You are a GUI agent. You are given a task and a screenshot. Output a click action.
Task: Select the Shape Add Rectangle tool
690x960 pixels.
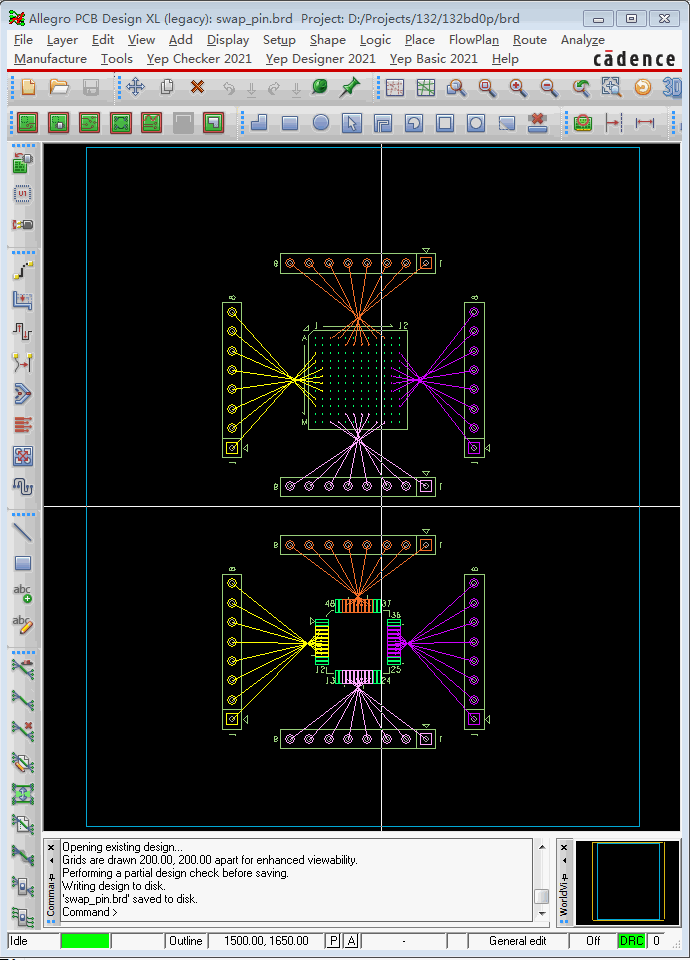coord(290,123)
